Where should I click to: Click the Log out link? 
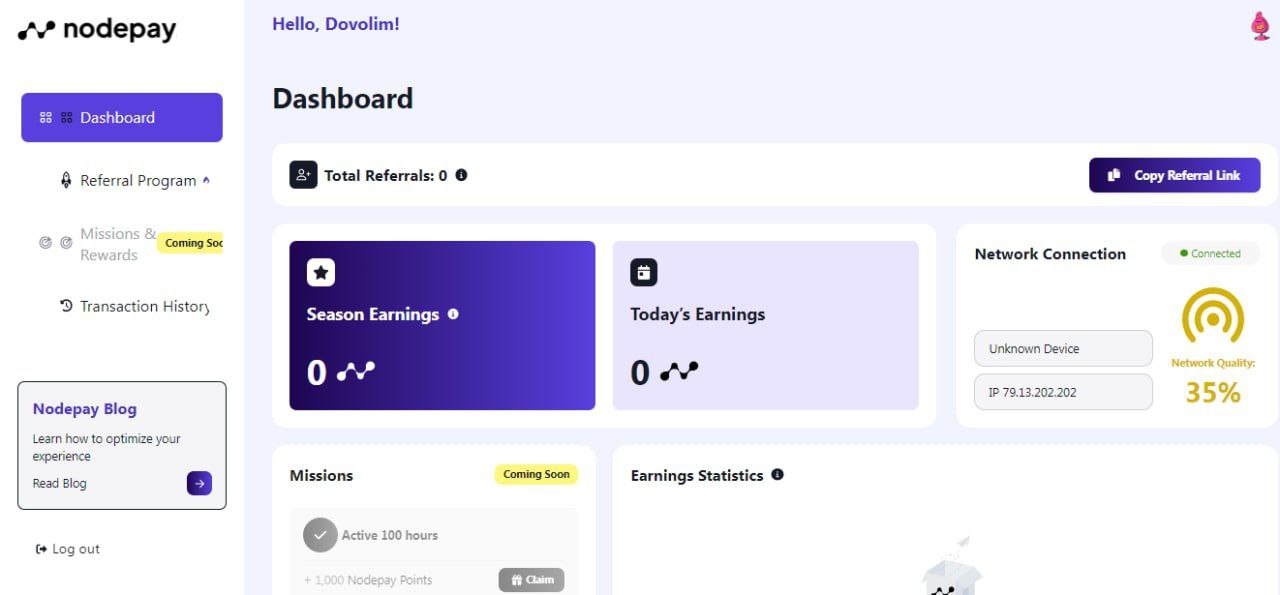(68, 549)
